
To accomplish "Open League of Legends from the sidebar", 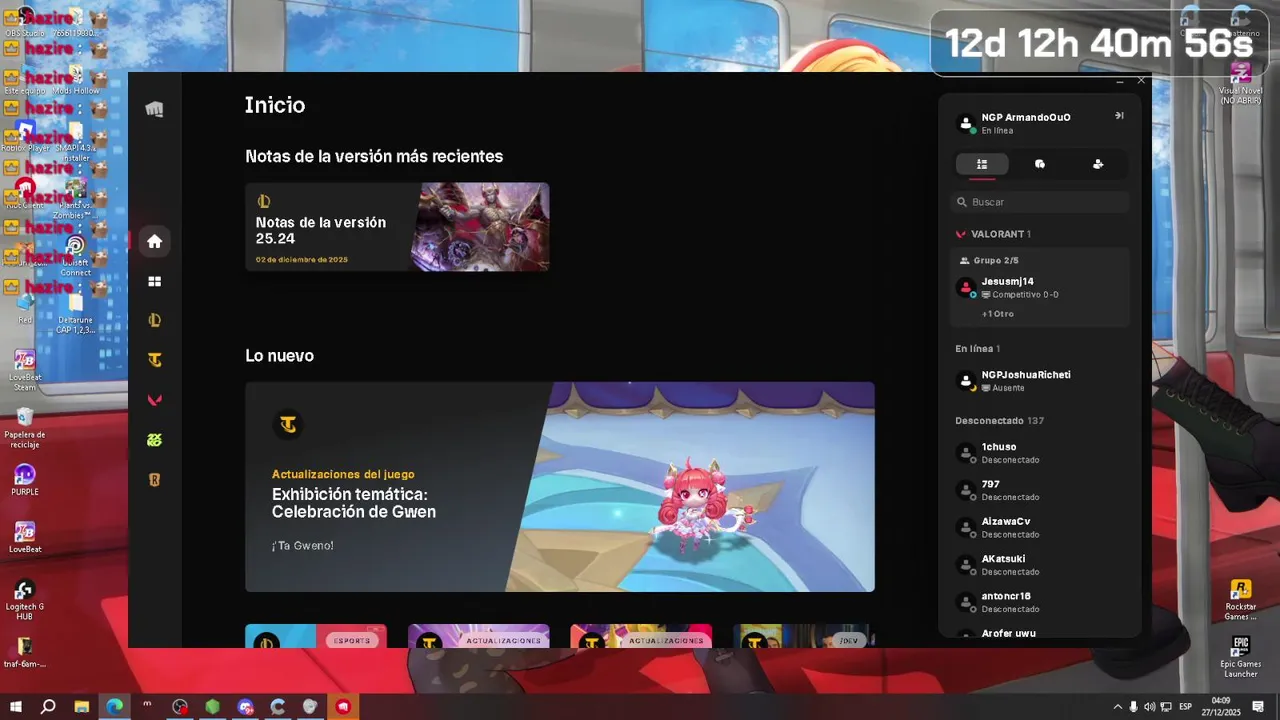I will pos(154,320).
